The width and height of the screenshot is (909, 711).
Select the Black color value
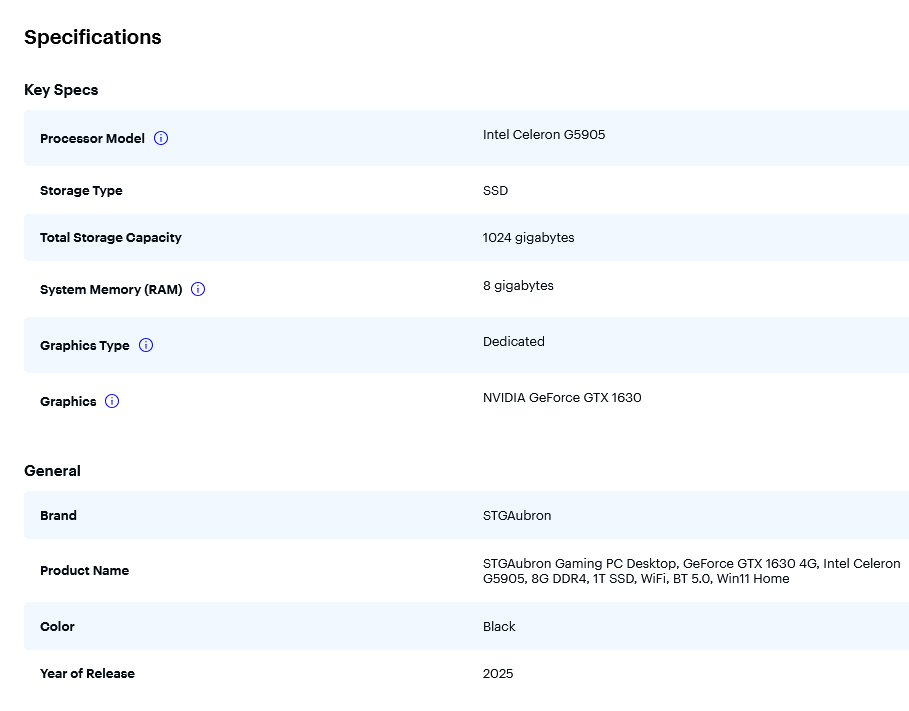pos(499,627)
